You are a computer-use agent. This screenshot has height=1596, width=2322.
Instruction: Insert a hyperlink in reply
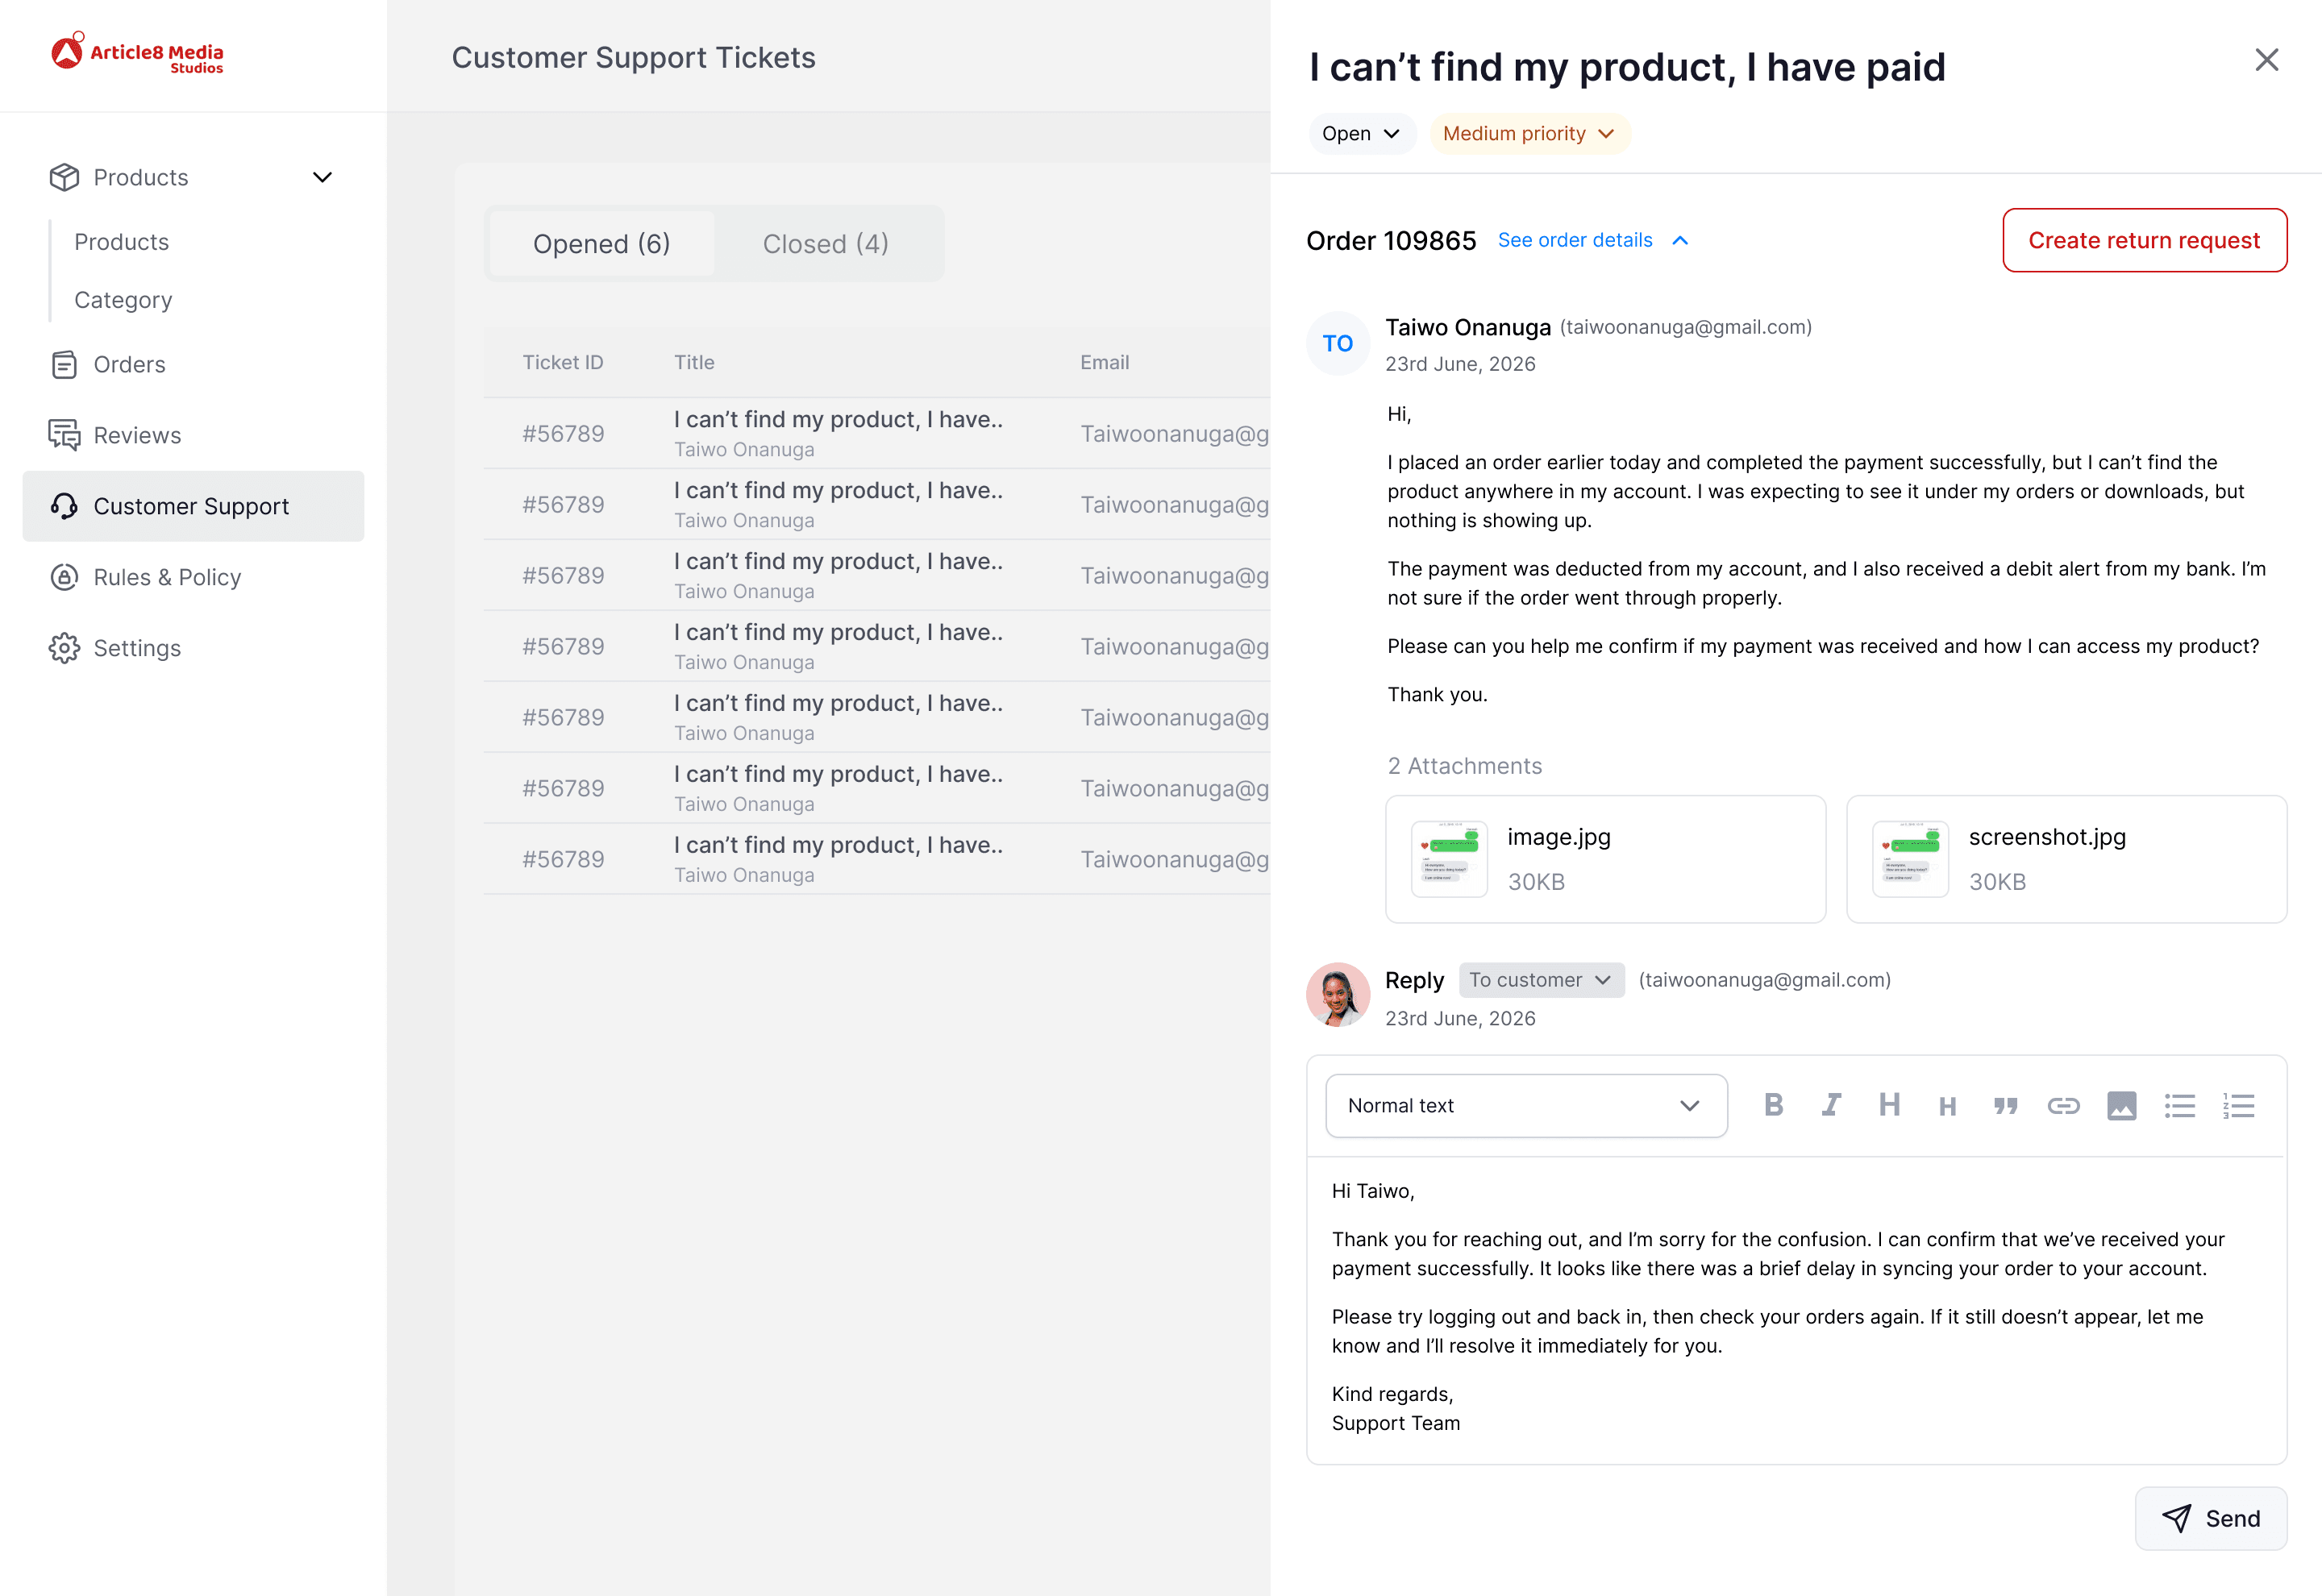click(2063, 1105)
